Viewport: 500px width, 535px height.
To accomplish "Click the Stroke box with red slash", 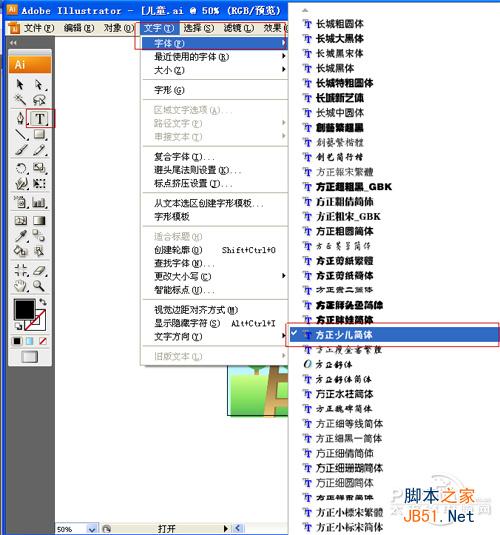I will pyautogui.click(x=40, y=324).
